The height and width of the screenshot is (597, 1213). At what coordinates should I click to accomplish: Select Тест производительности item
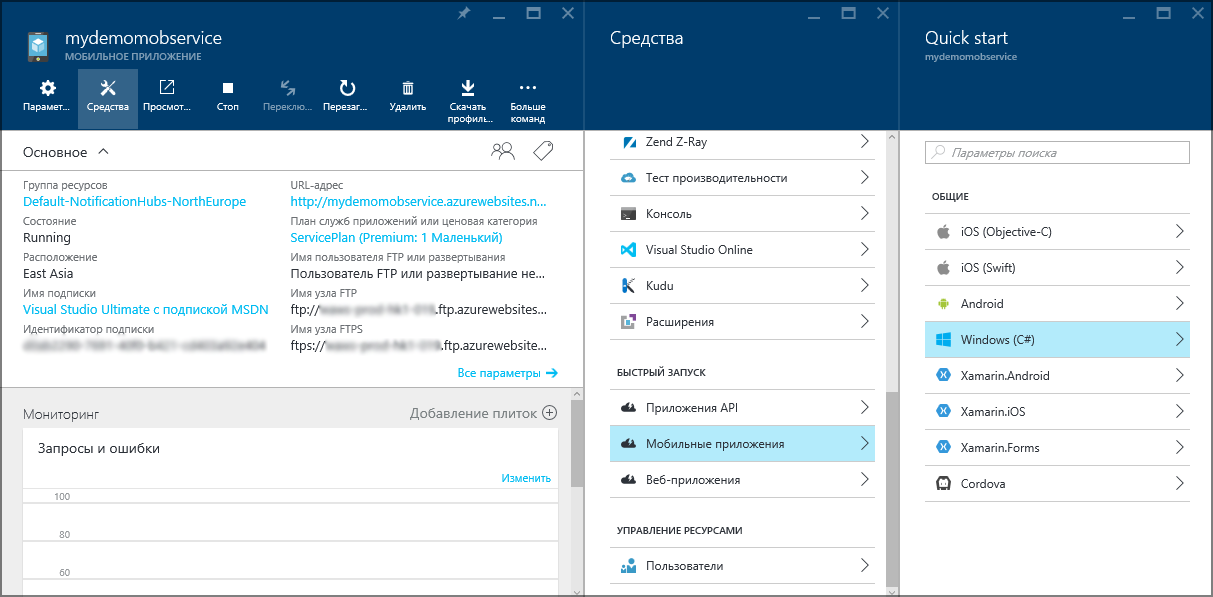tap(742, 178)
